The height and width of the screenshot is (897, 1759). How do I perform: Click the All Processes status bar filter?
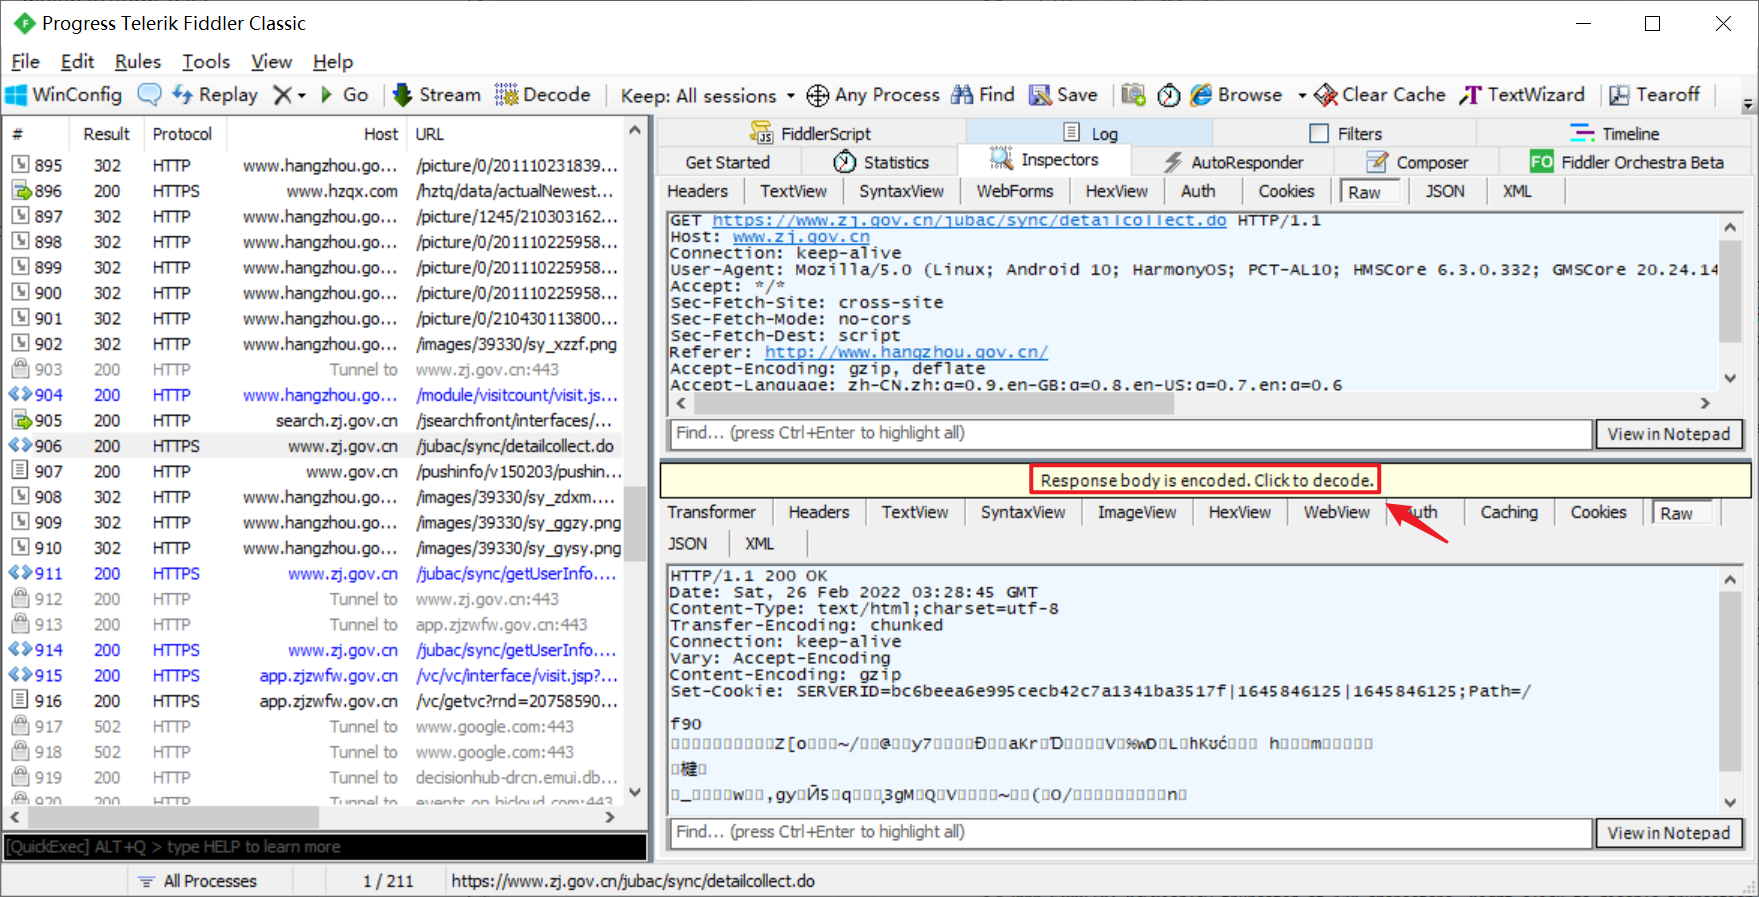pyautogui.click(x=198, y=881)
